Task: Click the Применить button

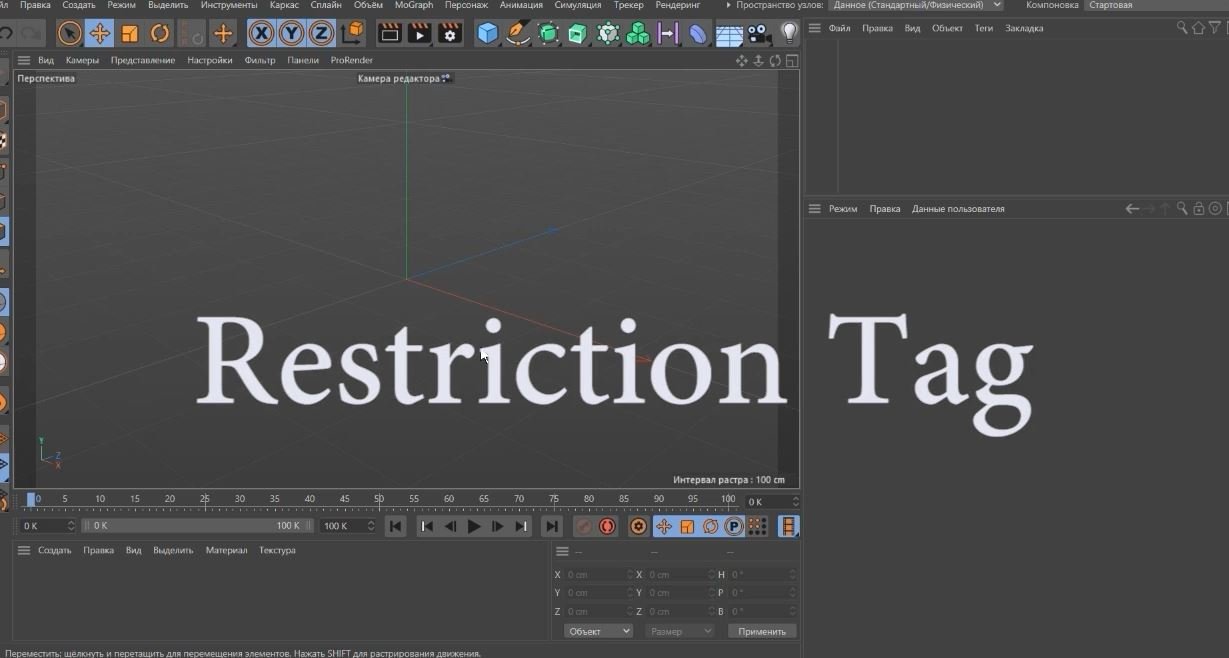Action: coord(762,631)
